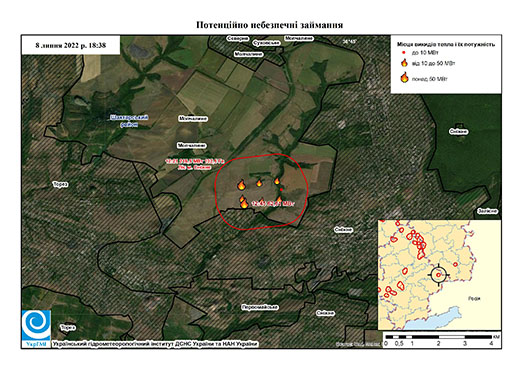Click the longitude coordinate label at the top map edge
This screenshot has height=368, width=520.
[x=349, y=42]
